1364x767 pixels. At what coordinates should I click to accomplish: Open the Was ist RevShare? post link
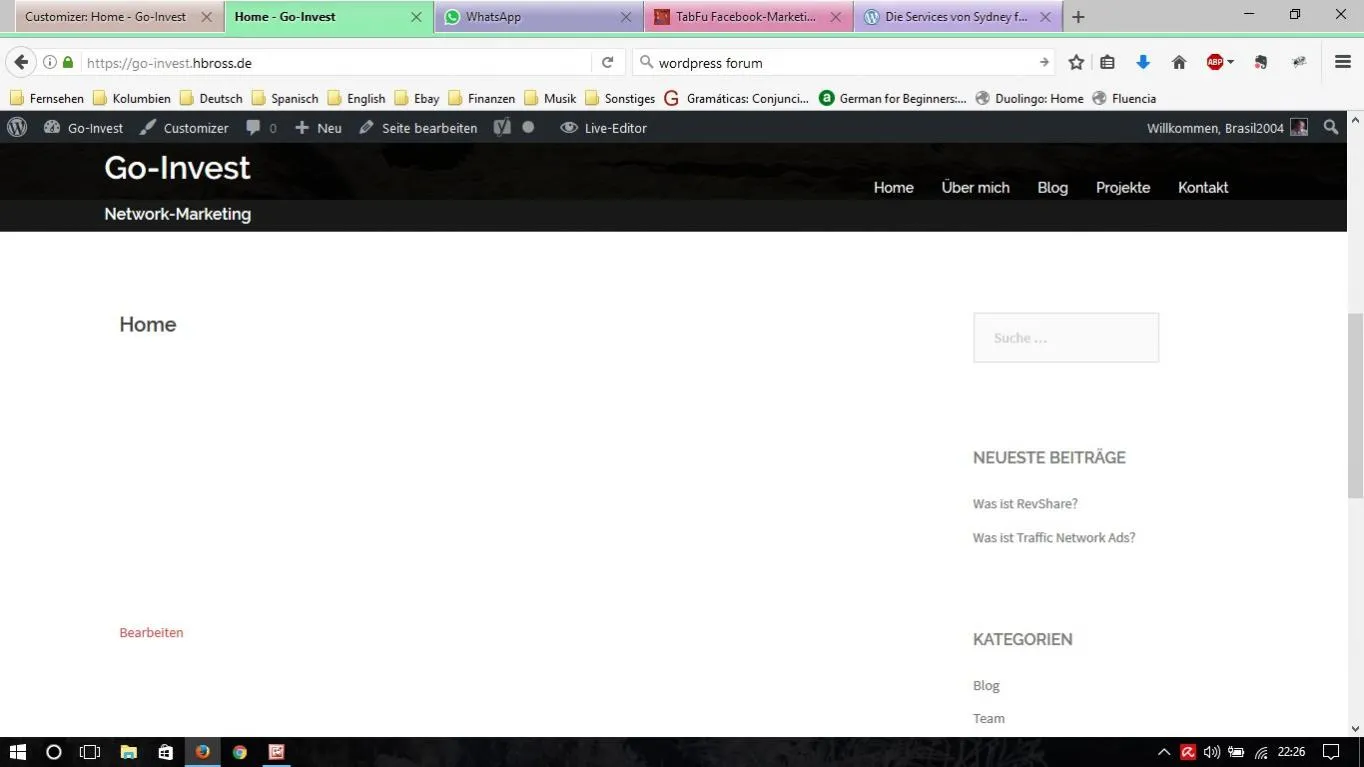point(1025,504)
